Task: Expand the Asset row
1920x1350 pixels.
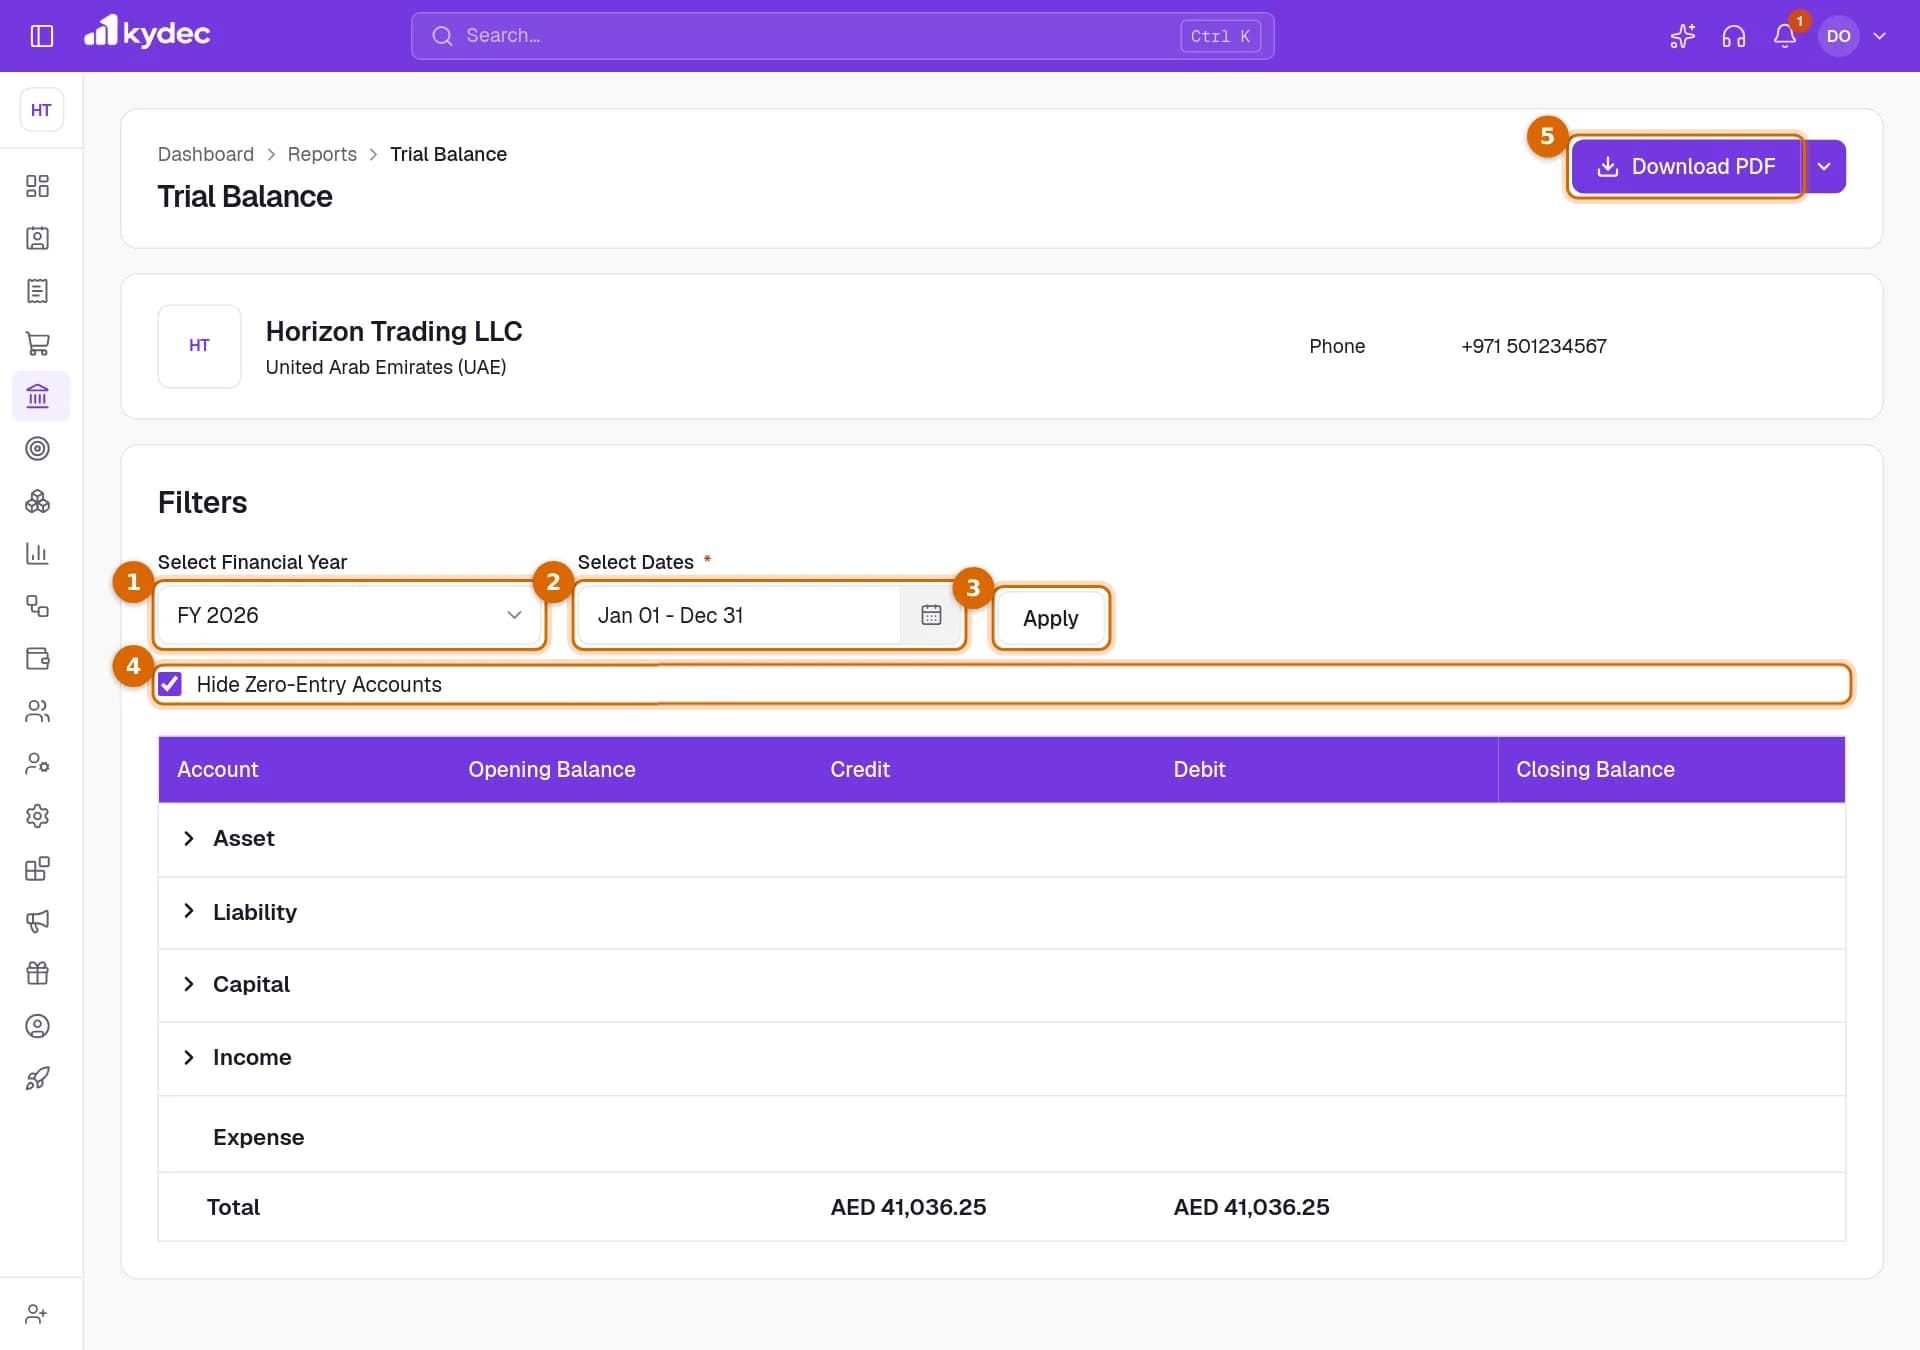Action: tap(188, 839)
